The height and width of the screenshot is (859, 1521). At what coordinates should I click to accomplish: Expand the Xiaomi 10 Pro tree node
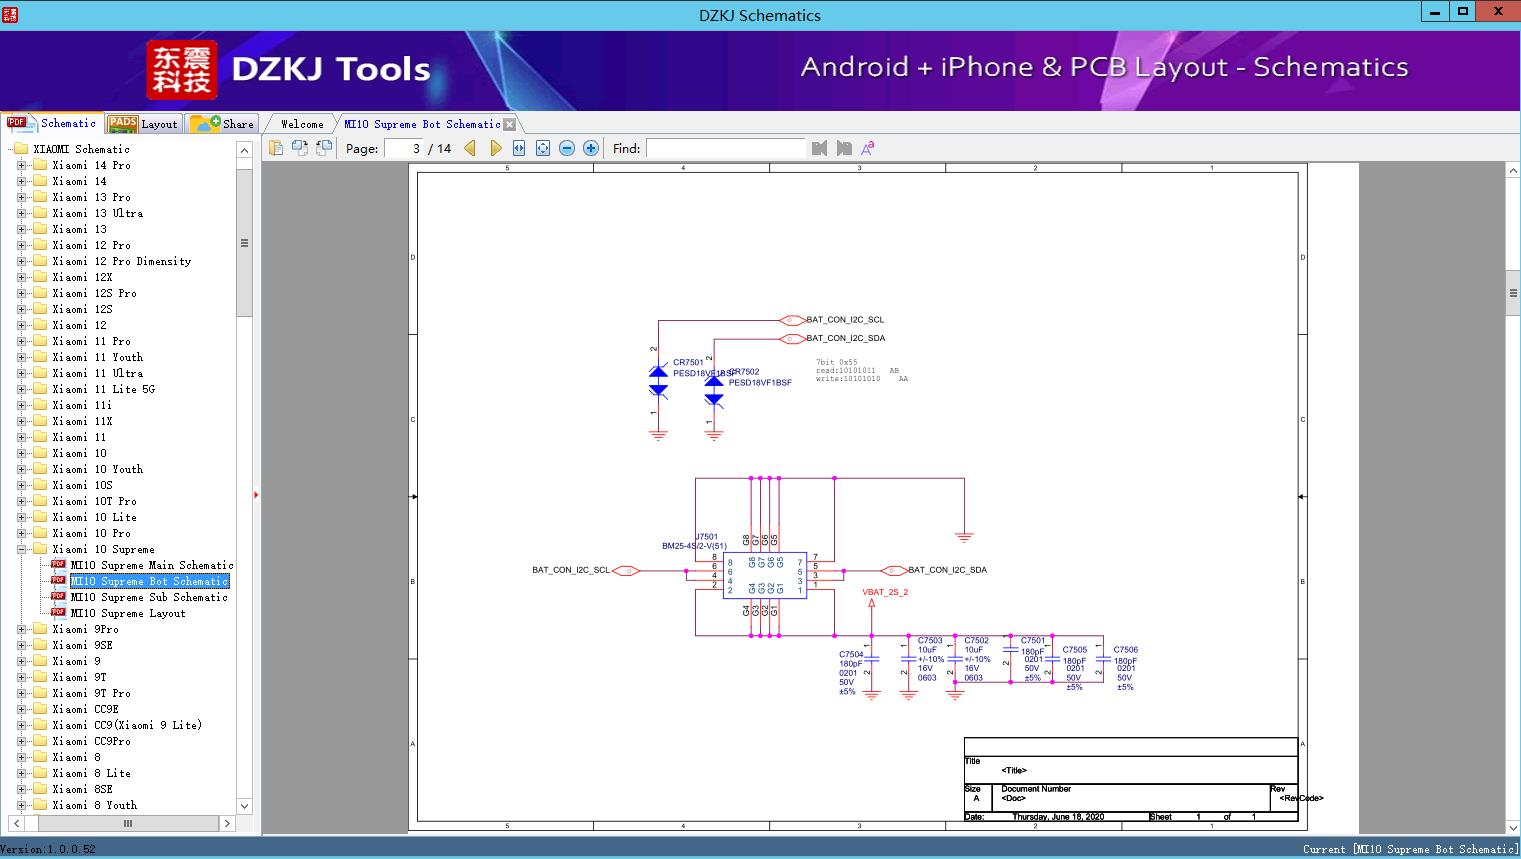click(x=21, y=533)
